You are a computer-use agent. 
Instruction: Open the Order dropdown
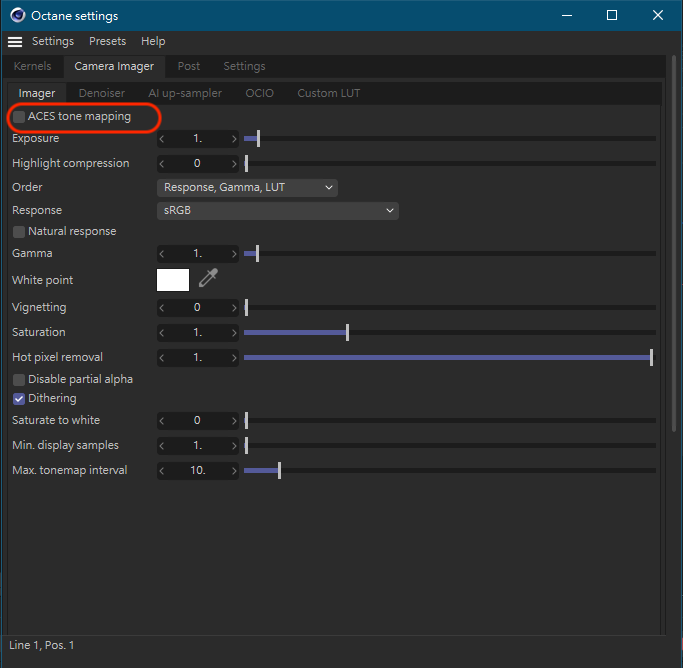(247, 187)
